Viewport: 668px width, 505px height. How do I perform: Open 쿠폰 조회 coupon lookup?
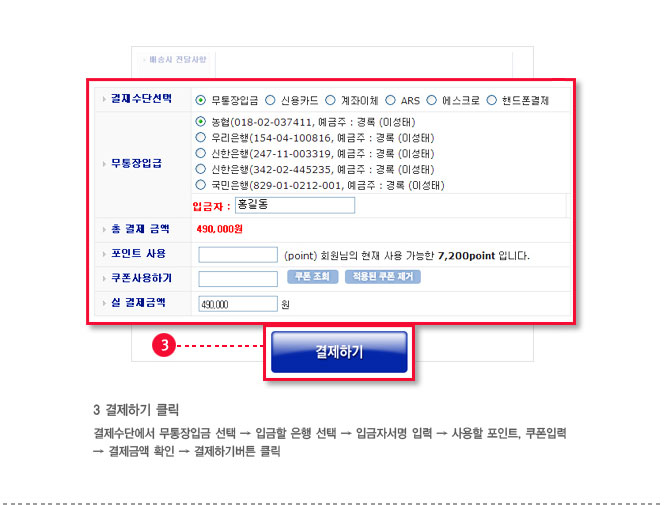click(x=313, y=277)
